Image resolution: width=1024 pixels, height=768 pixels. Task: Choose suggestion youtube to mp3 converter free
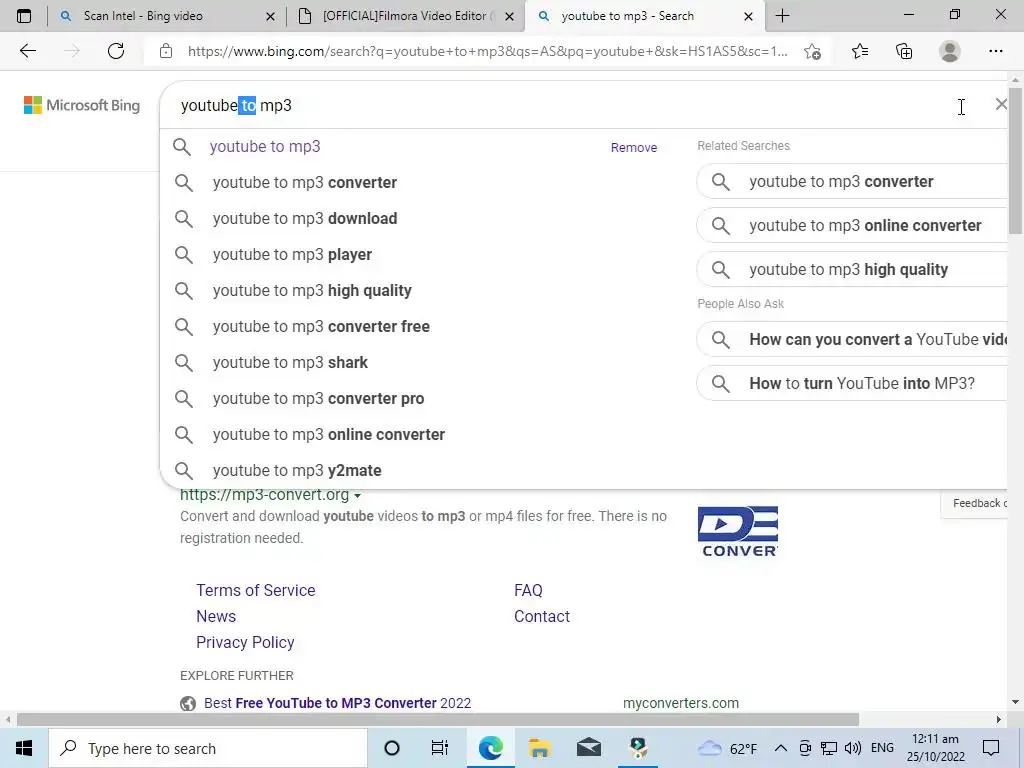(418, 326)
